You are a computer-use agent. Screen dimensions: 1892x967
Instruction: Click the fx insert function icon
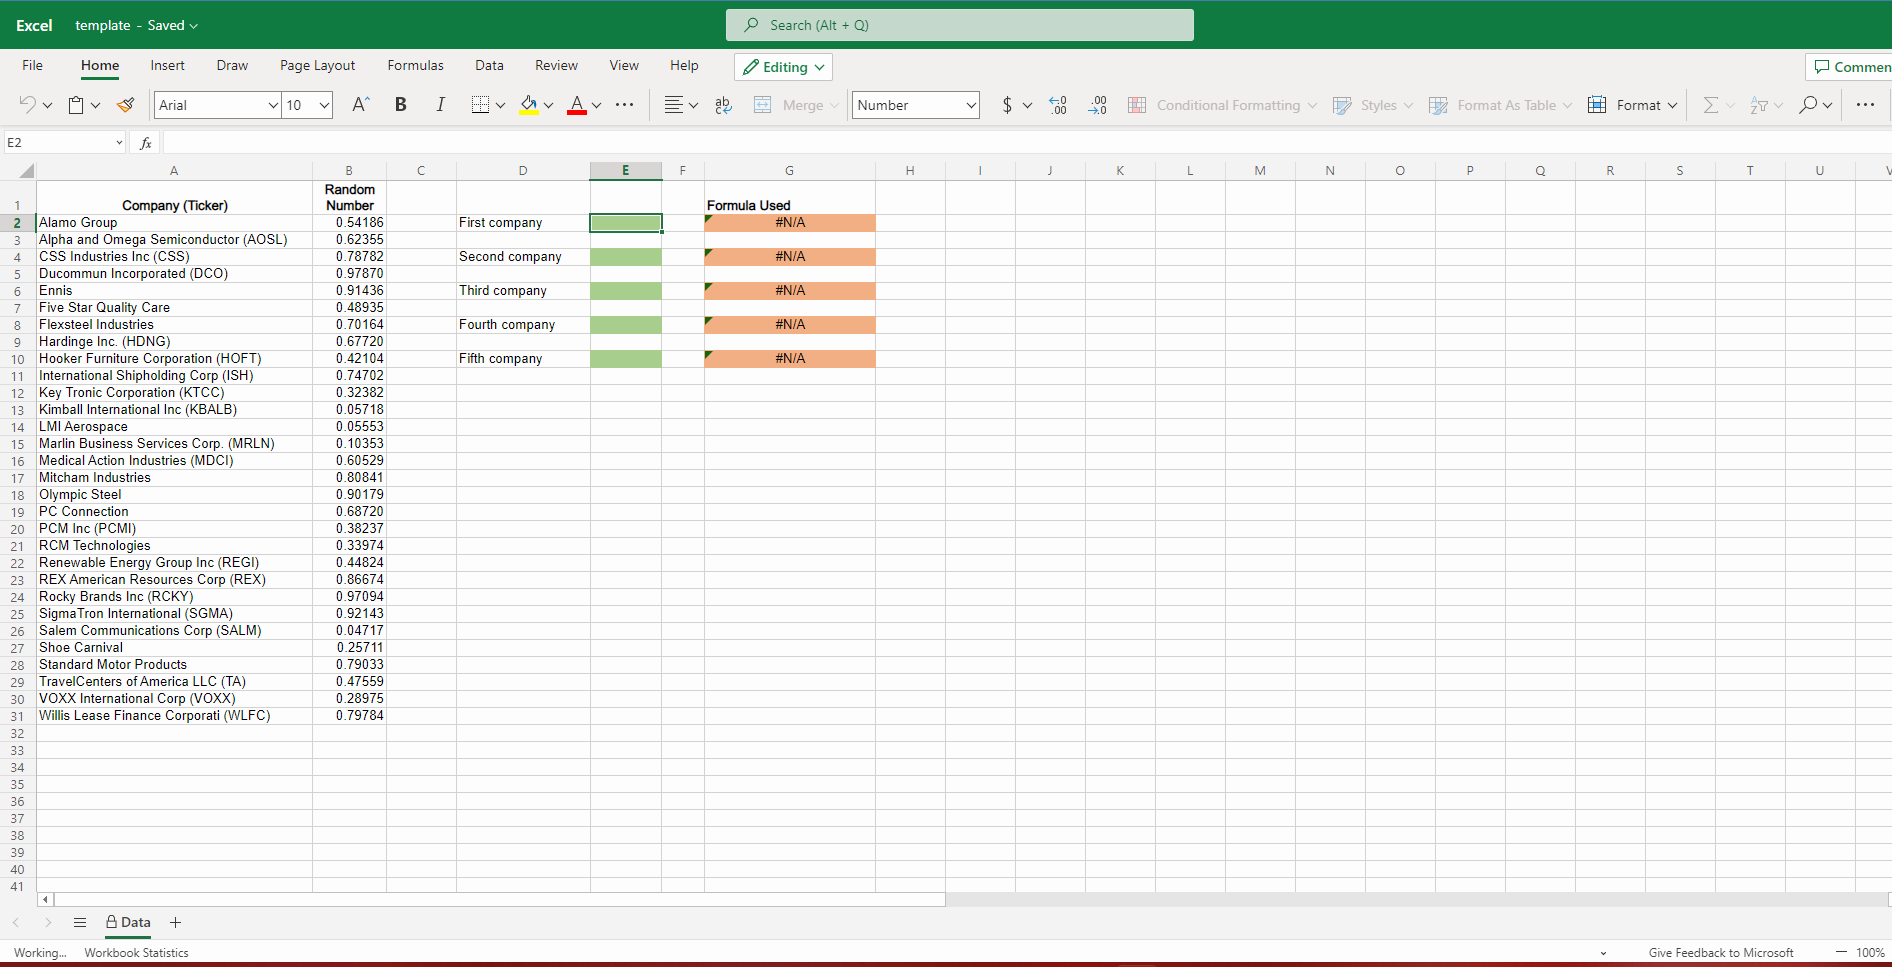pyautogui.click(x=146, y=143)
